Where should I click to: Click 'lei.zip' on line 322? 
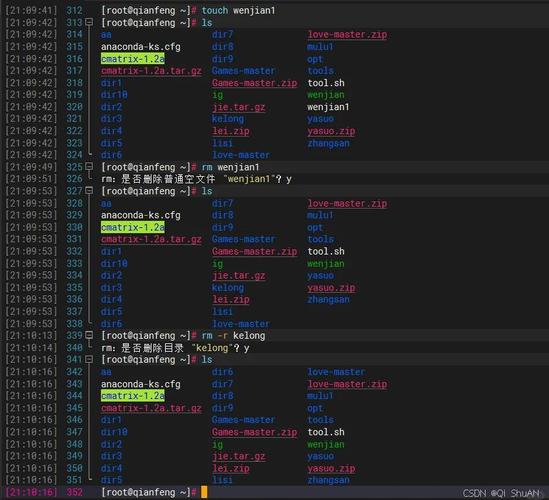[x=231, y=131]
